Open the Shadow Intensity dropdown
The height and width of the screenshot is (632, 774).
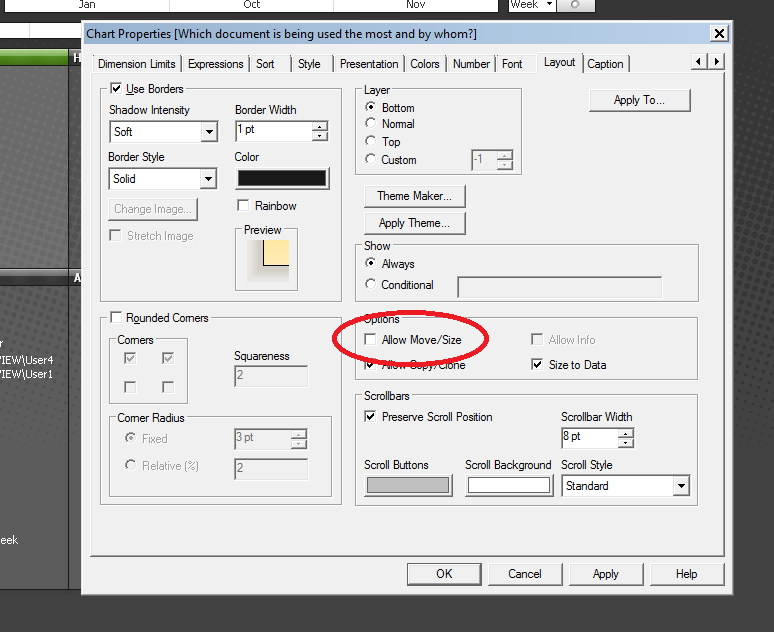209,132
